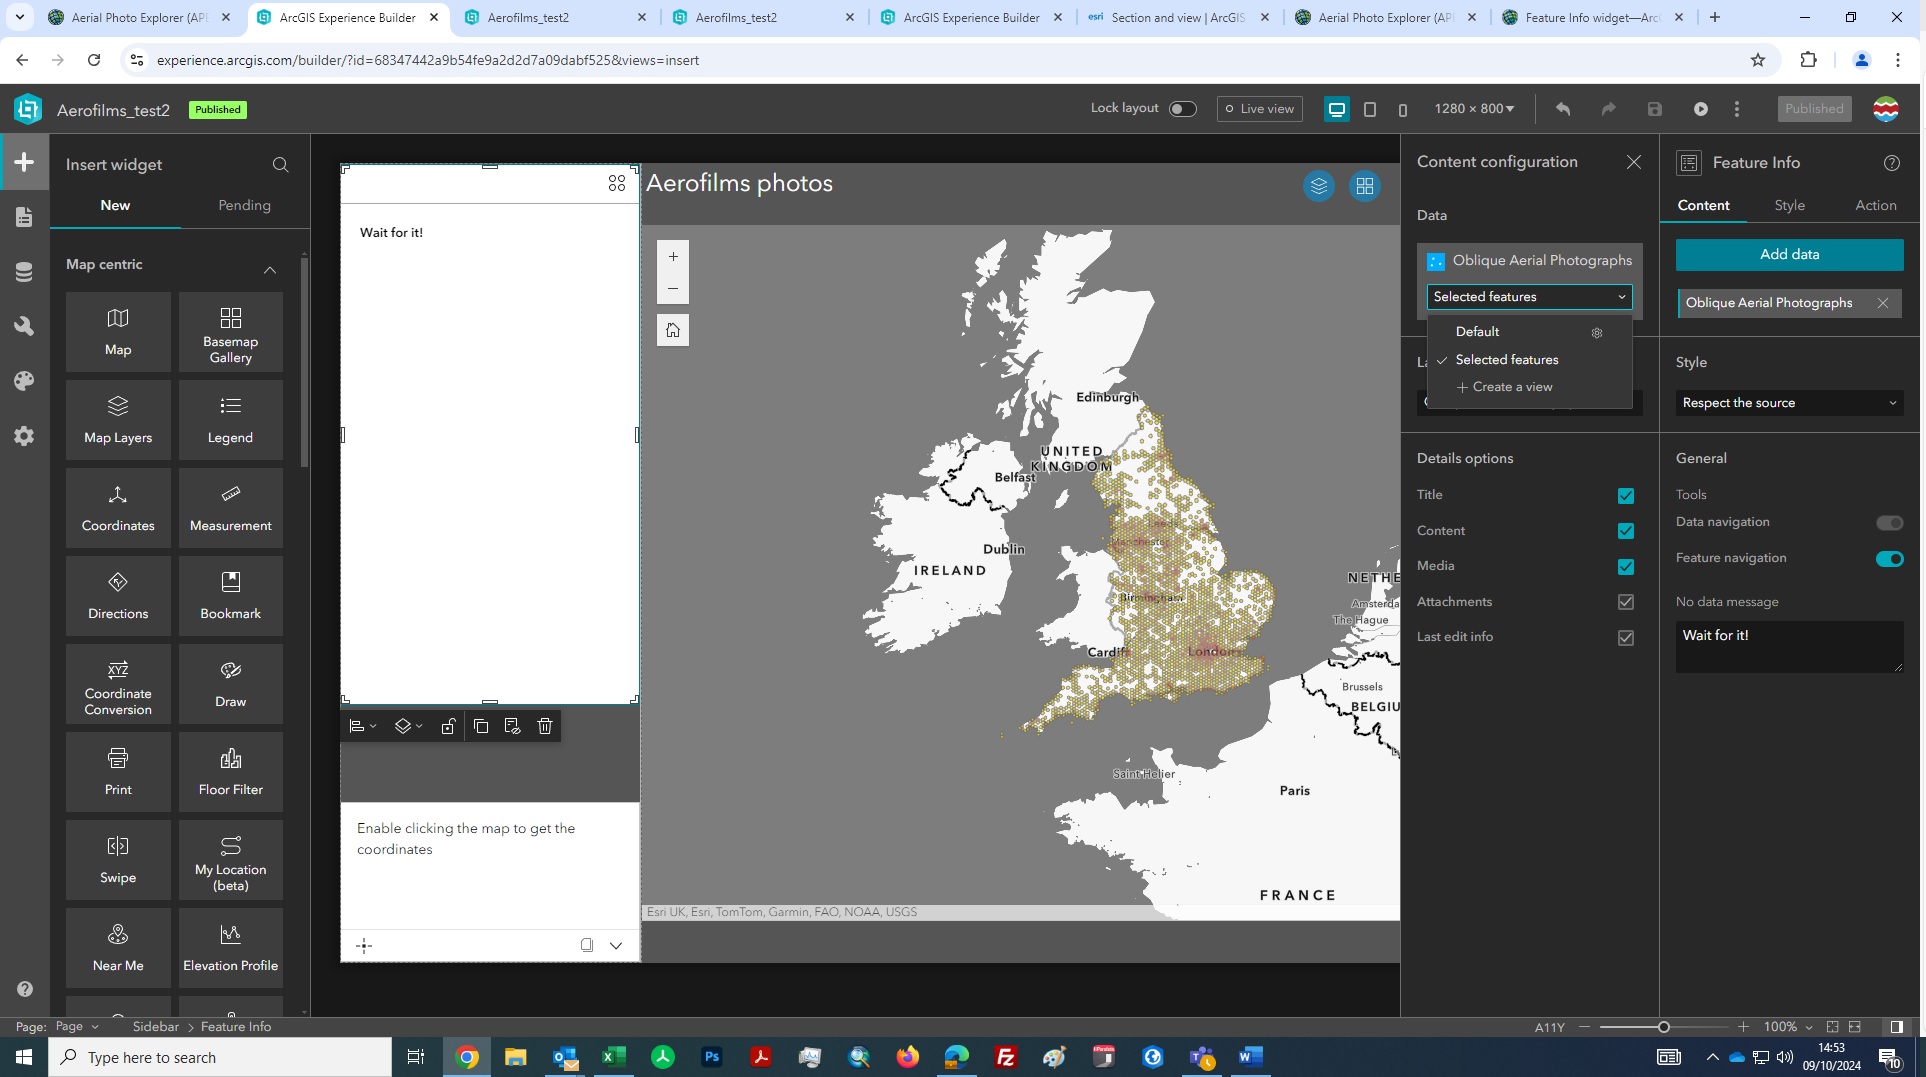Uncheck the Attachments details option
The width and height of the screenshot is (1926, 1077).
pos(1626,602)
